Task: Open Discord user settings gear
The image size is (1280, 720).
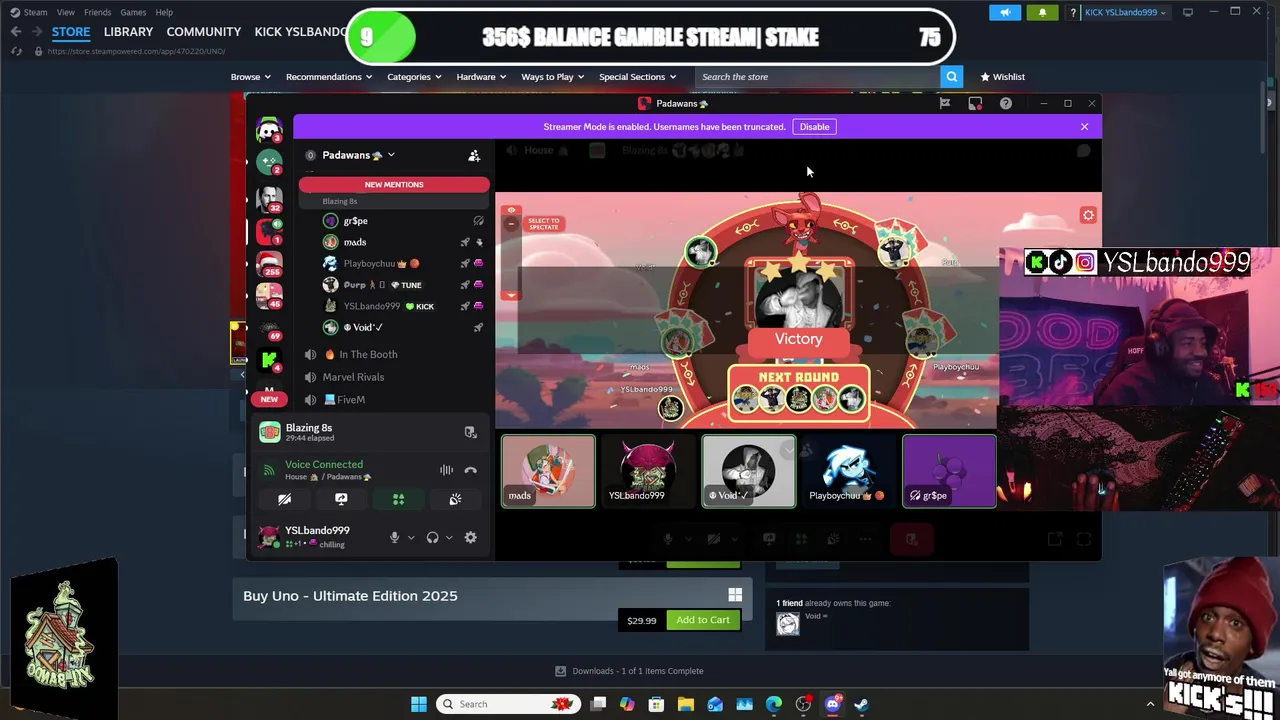Action: click(471, 537)
